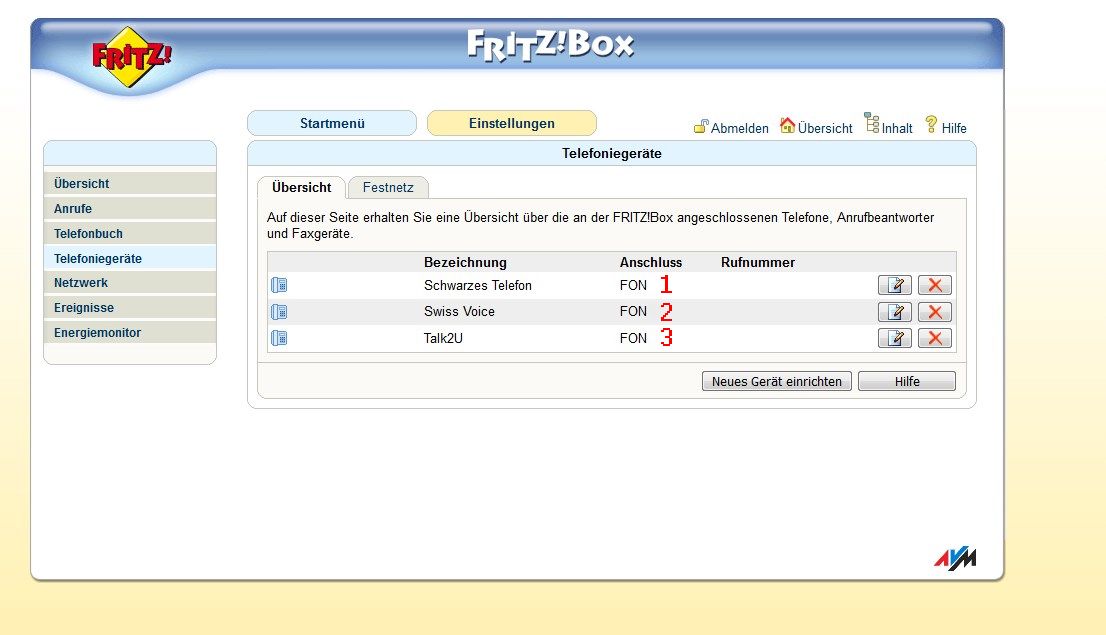Edit the Swiss Voice device entry
1106x635 pixels.
894,312
